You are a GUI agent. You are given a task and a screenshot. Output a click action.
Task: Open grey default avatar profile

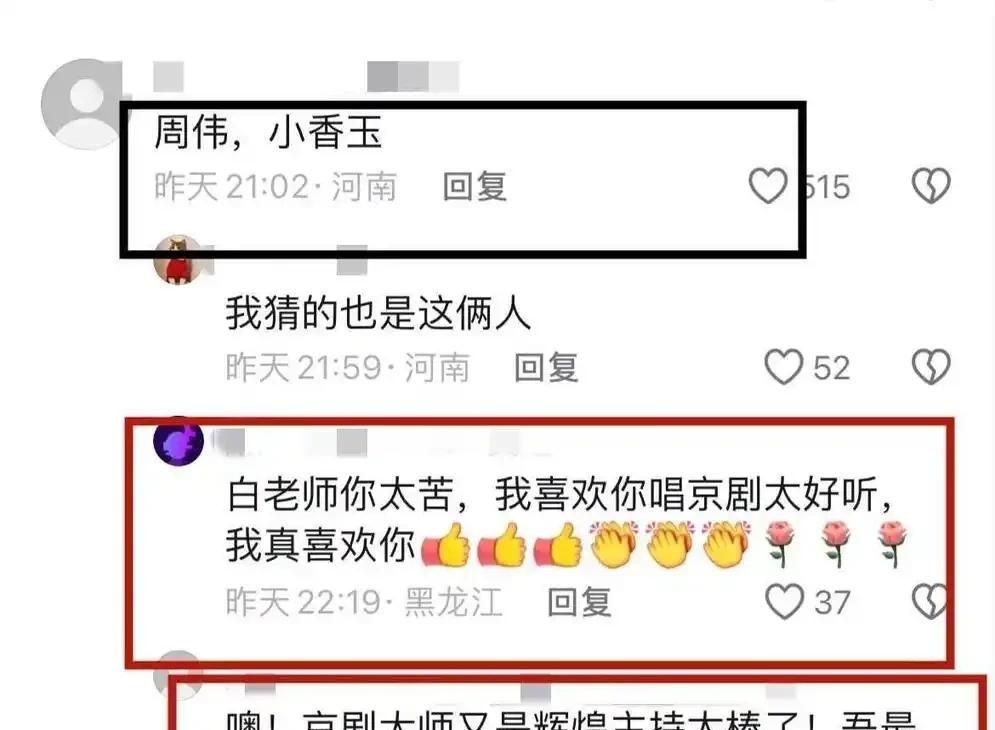pyautogui.click(x=82, y=103)
